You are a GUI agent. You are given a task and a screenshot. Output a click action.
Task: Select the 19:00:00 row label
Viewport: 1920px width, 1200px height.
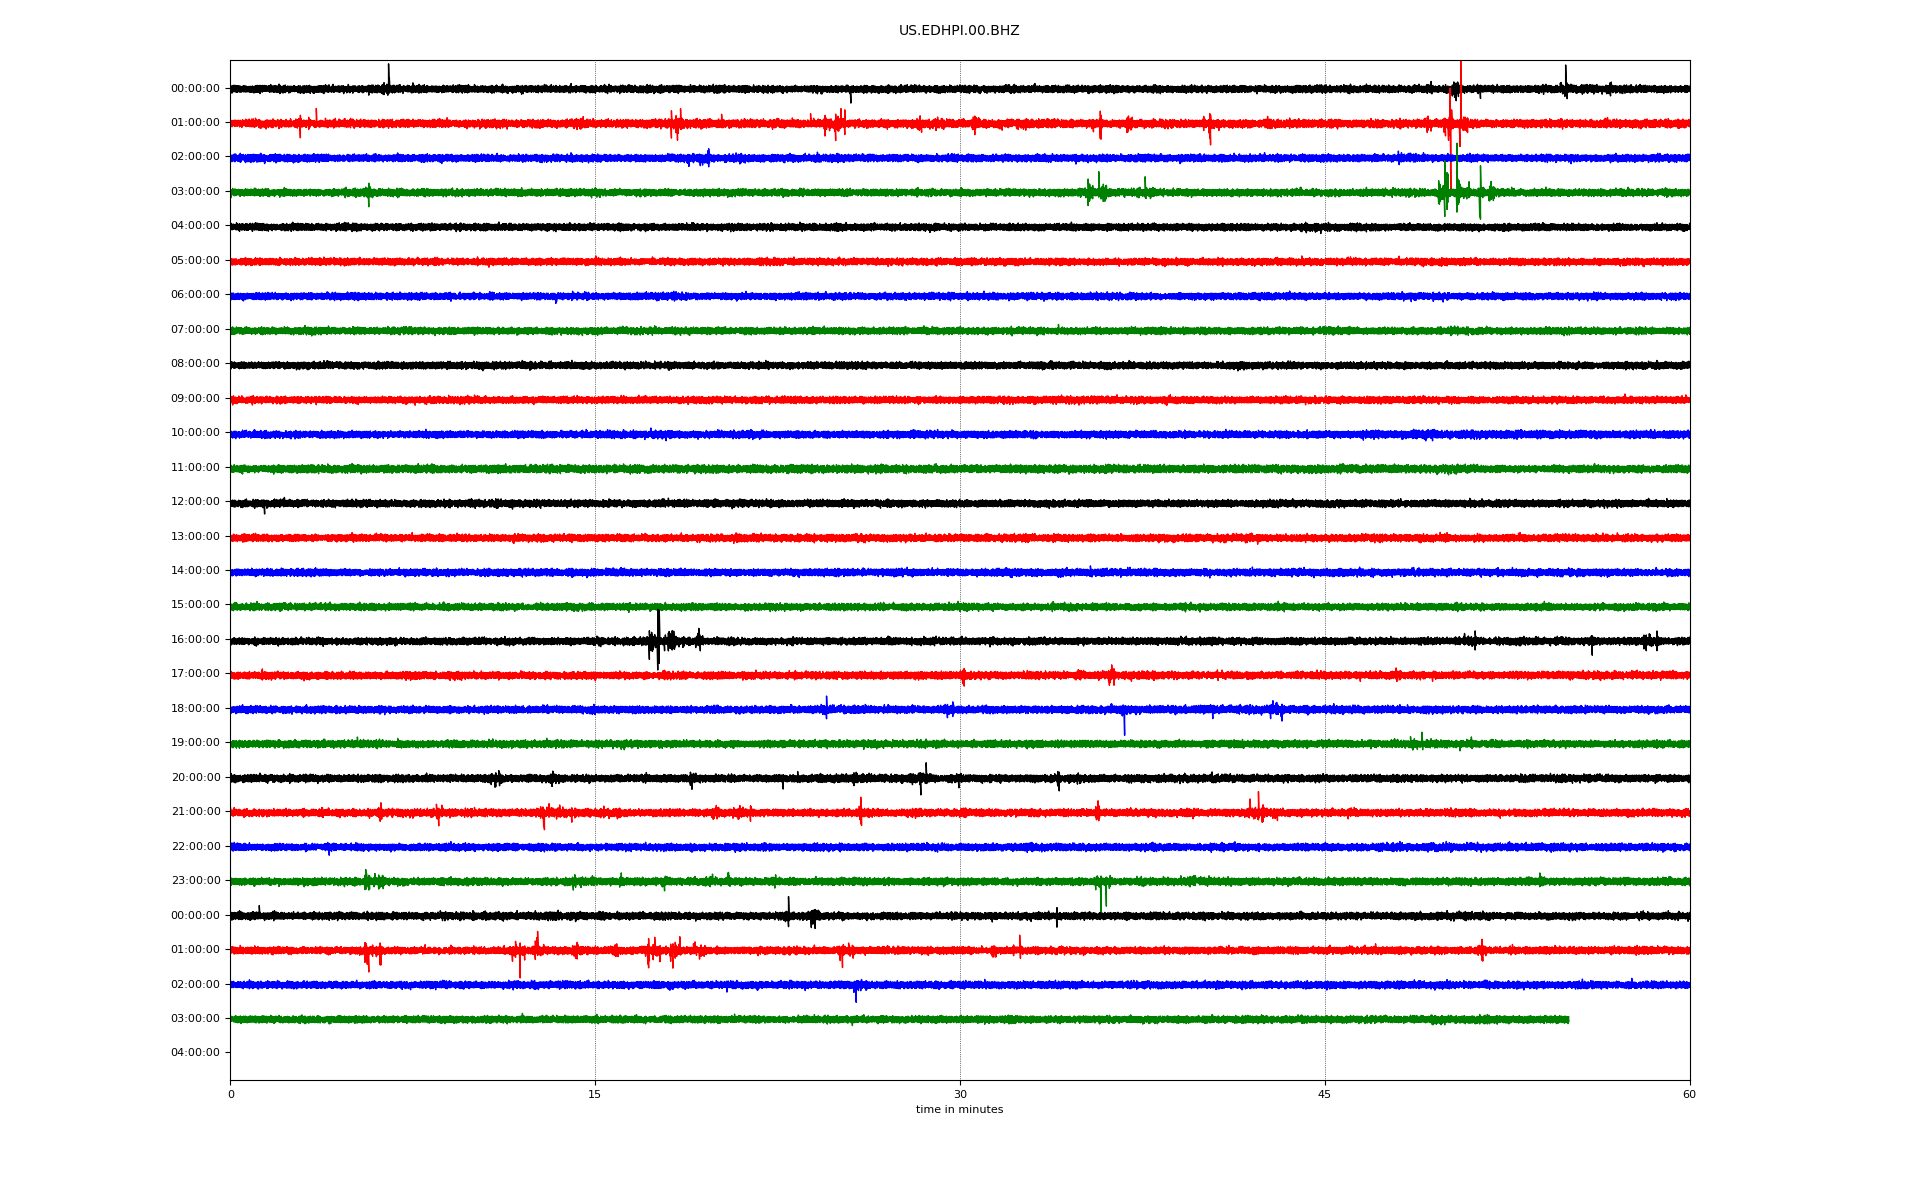pos(195,742)
